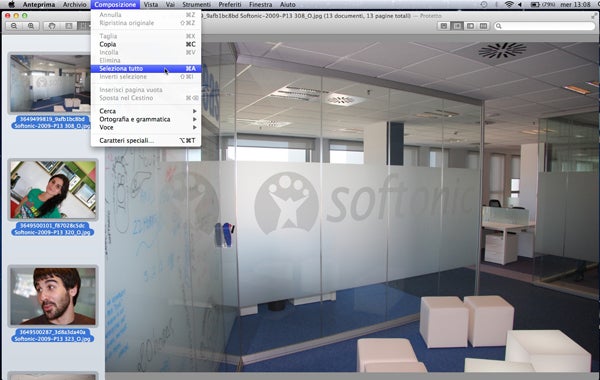Open the Preferiti menu
This screenshot has height=380, width=600.
coord(230,5)
